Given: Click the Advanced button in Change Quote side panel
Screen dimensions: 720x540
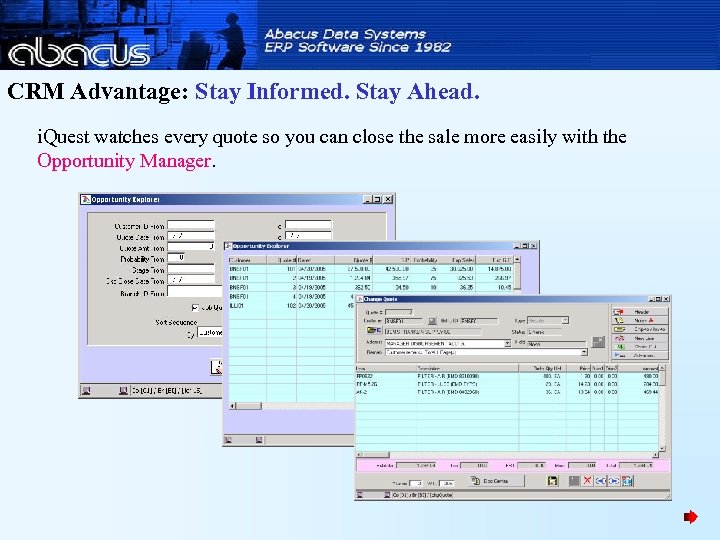Looking at the screenshot, I should [x=640, y=355].
